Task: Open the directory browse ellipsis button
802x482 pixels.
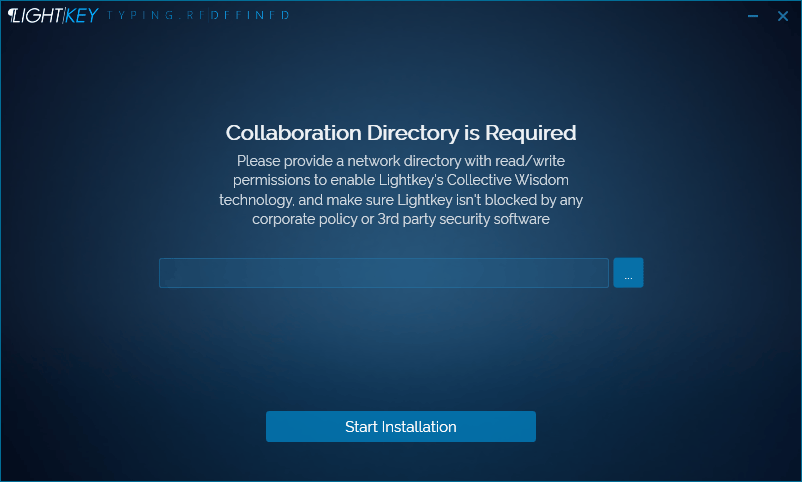Action: click(628, 273)
